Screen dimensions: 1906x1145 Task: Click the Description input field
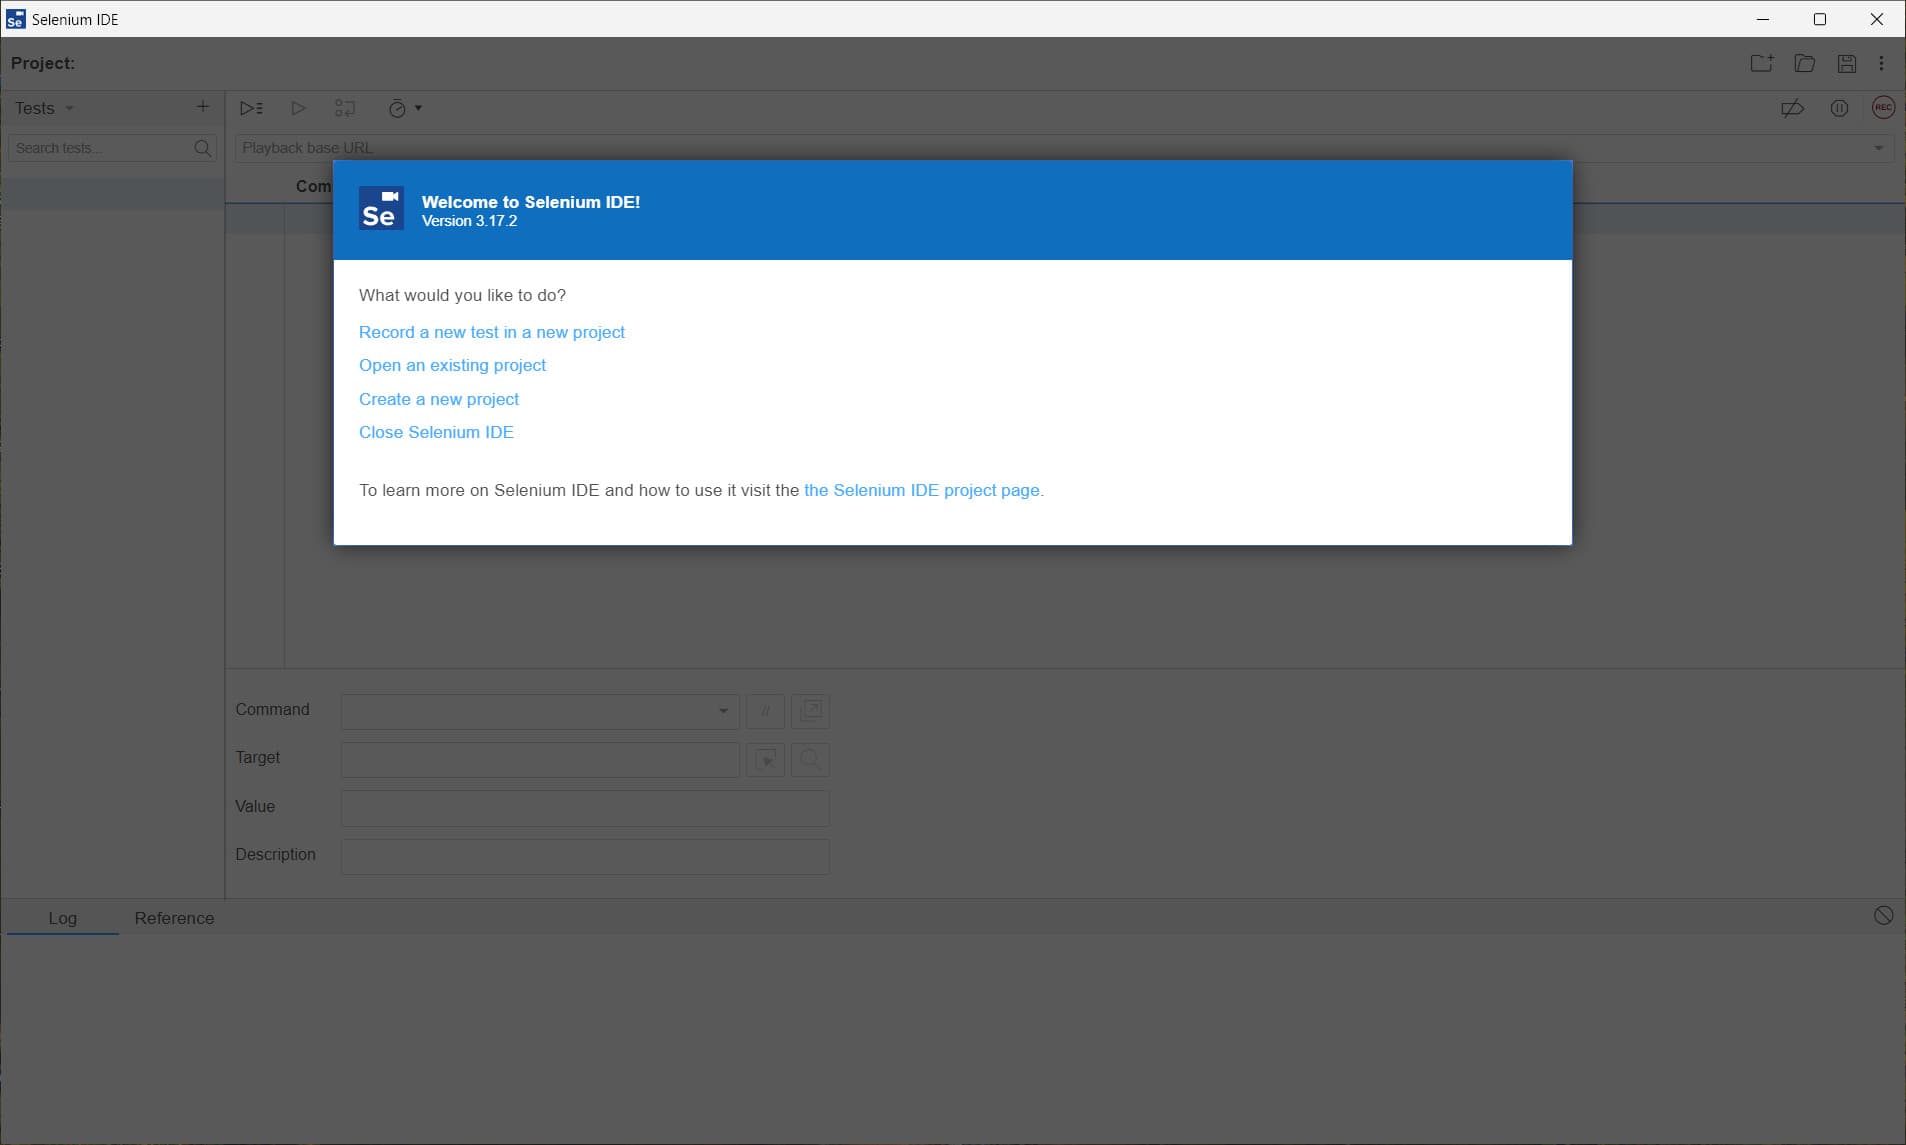[x=585, y=857]
